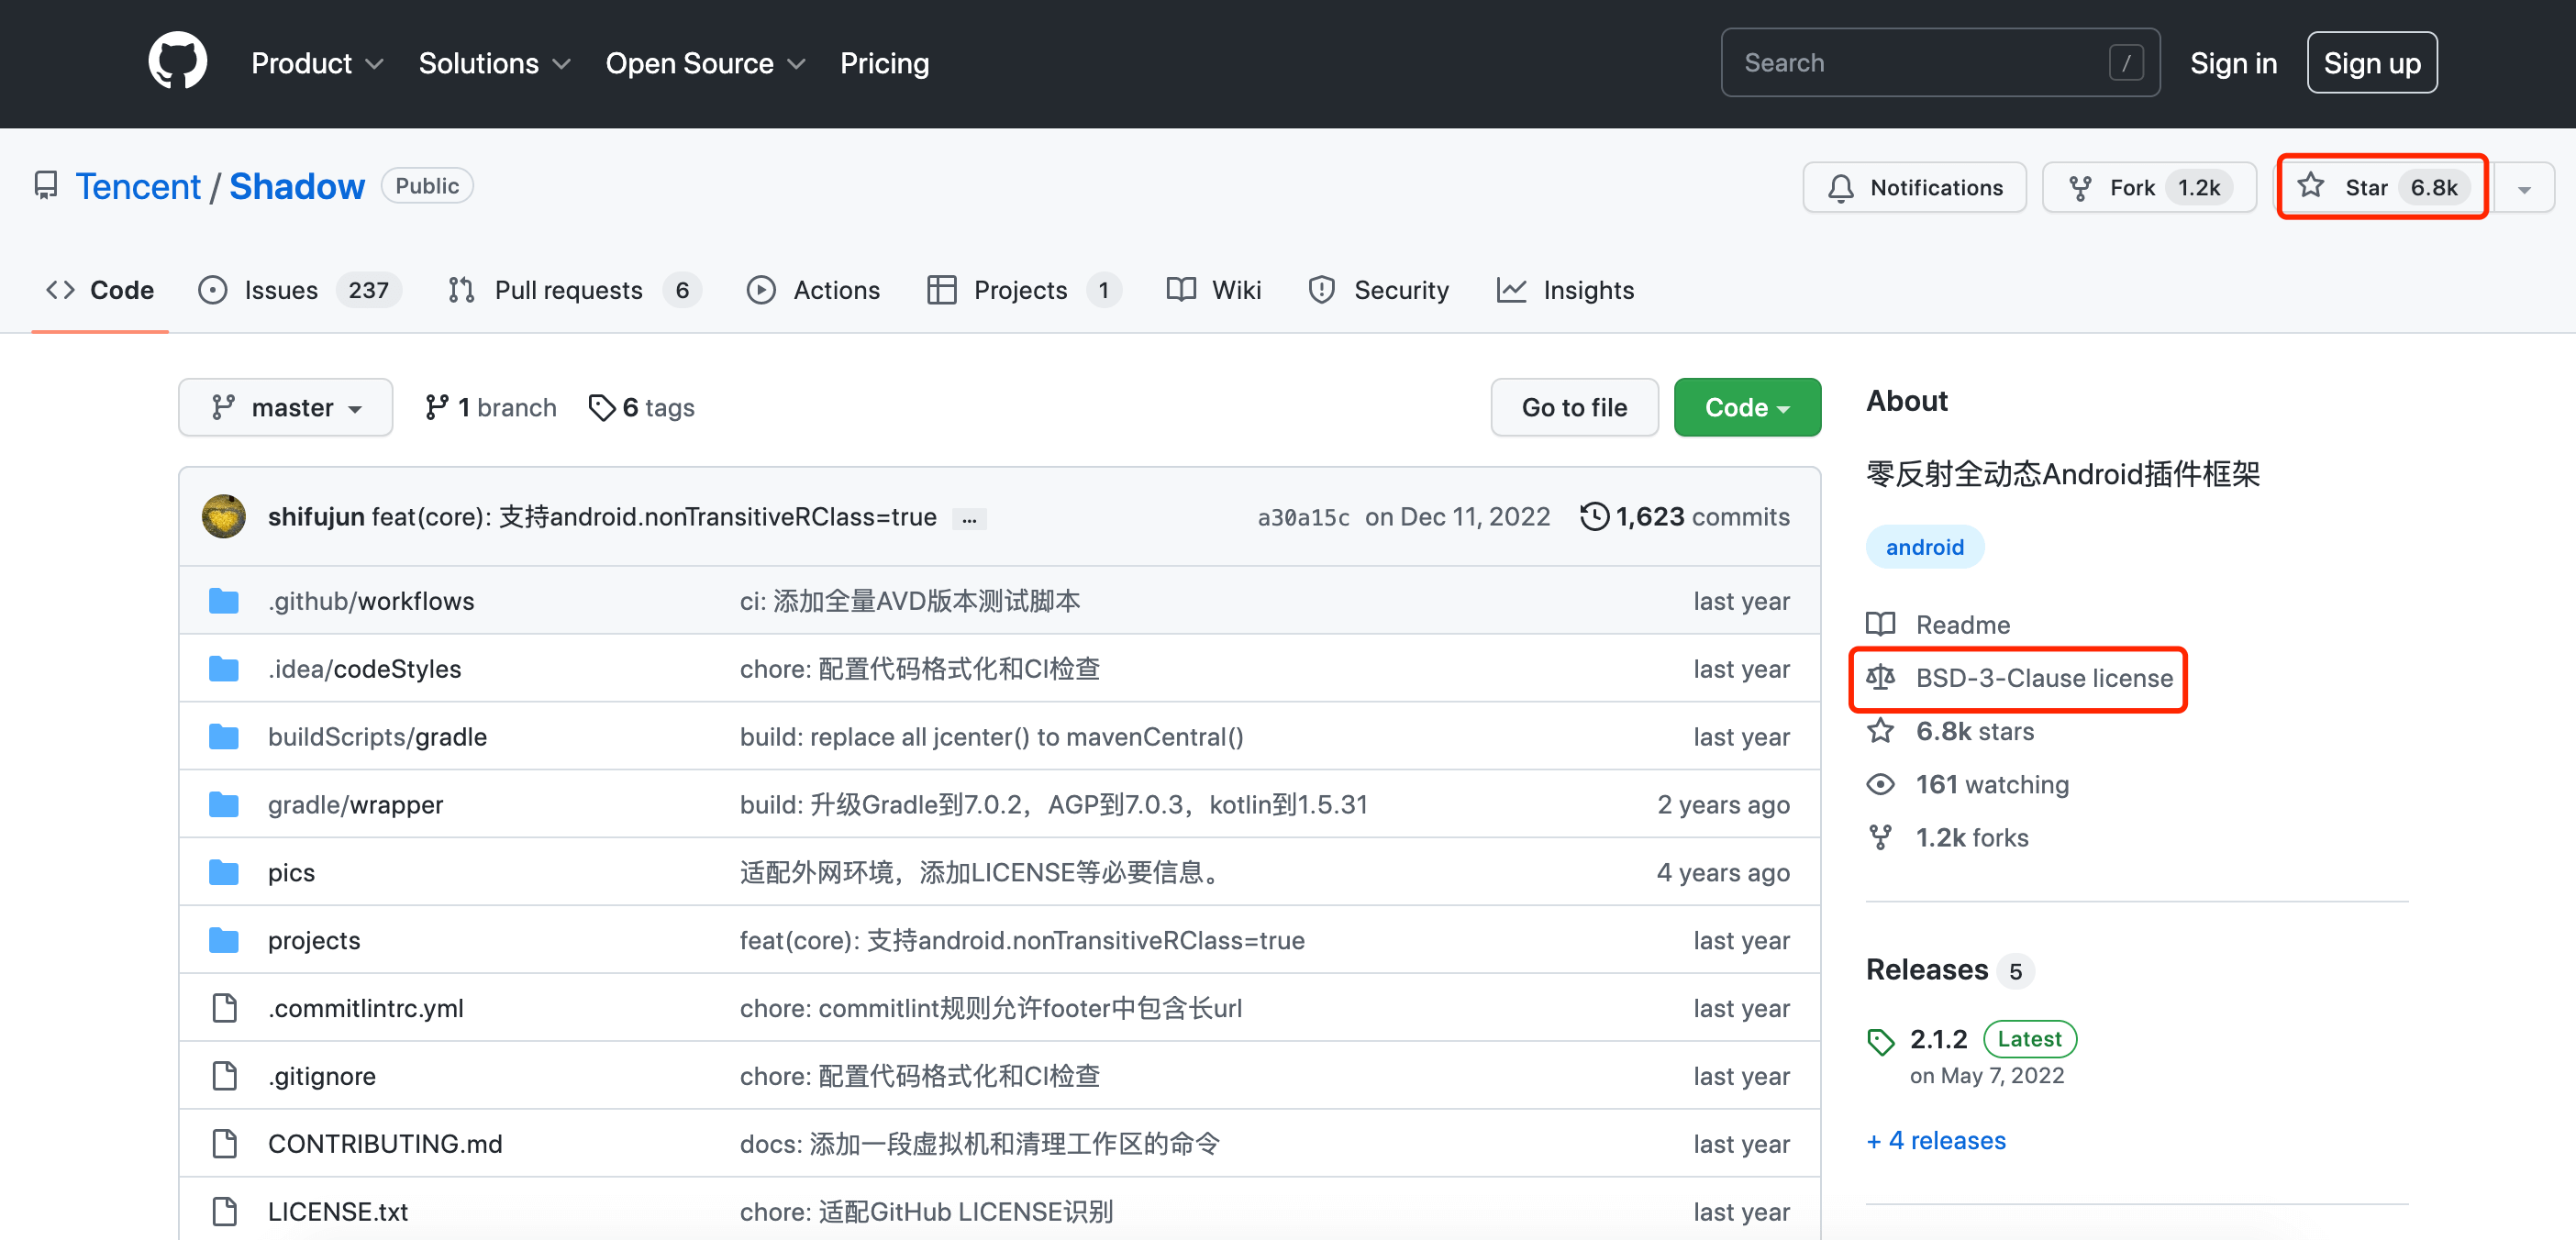Image resolution: width=2576 pixels, height=1240 pixels.
Task: Click the green tag icon by release 2.1.2
Action: pos(1880,1041)
